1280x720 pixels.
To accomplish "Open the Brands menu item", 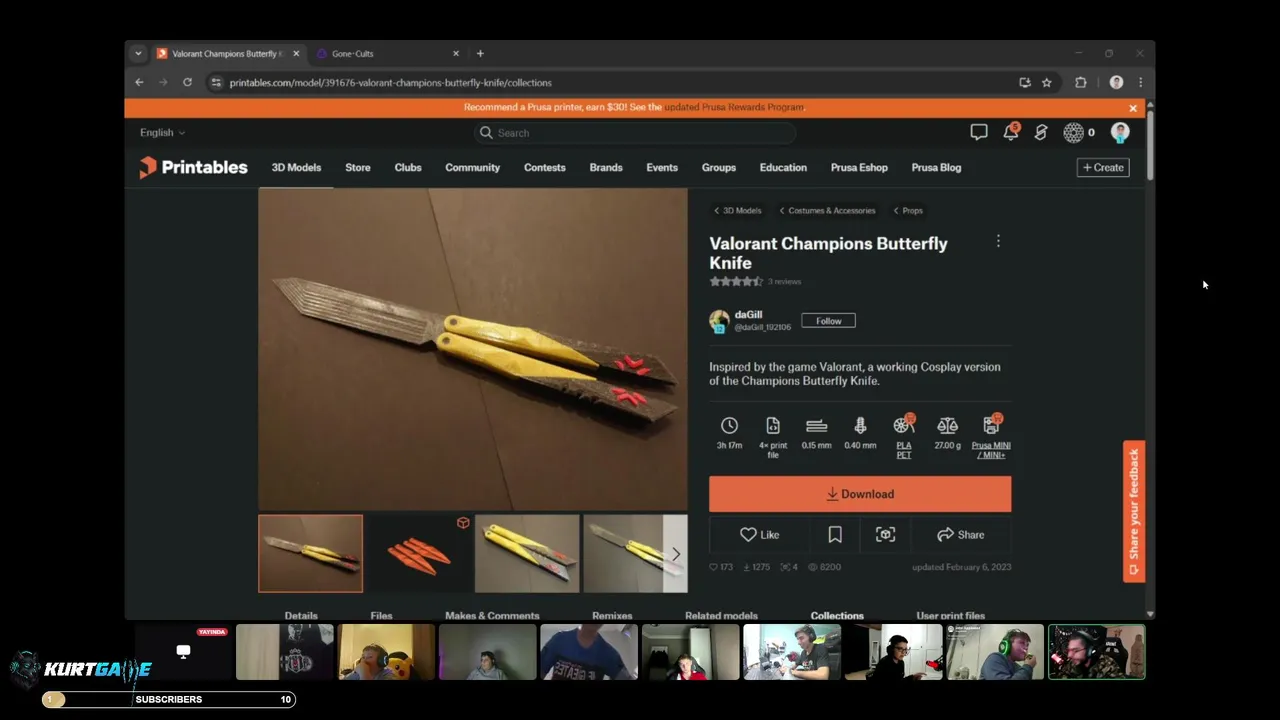I will pos(606,168).
